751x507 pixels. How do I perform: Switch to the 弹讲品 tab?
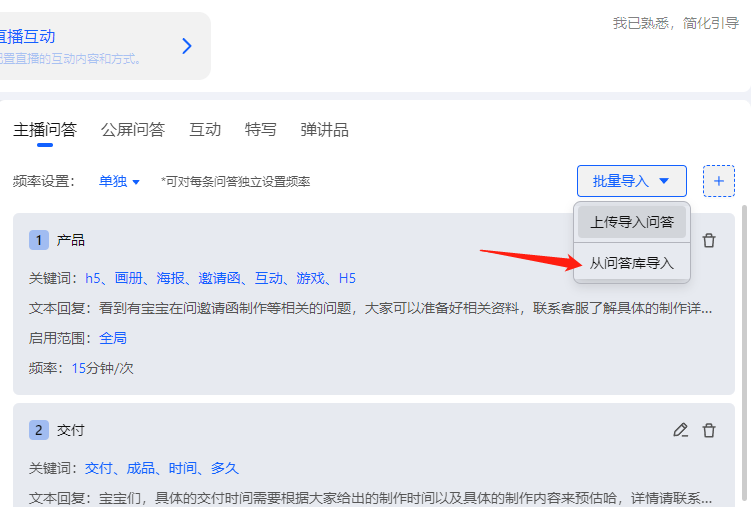(324, 129)
